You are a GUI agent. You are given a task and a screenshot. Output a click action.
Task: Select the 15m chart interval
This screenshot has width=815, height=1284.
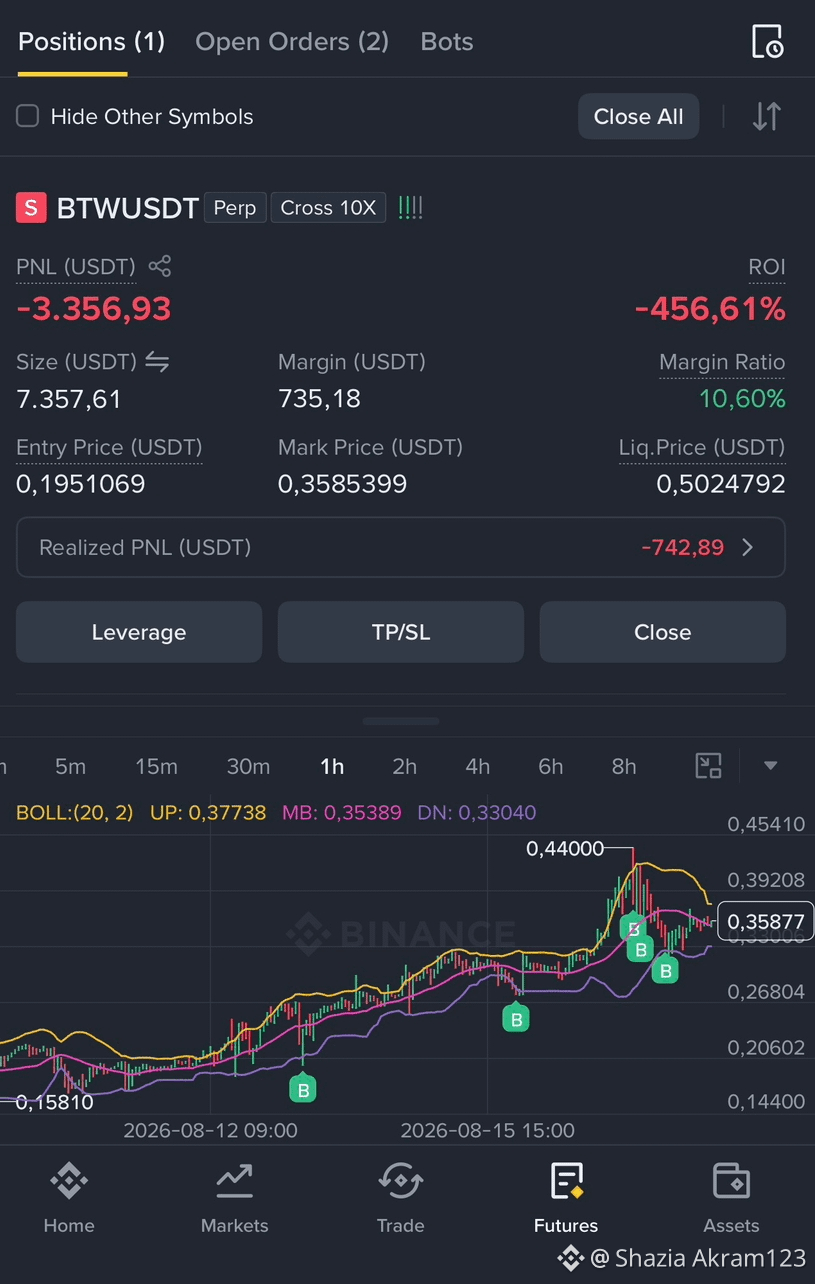156,766
